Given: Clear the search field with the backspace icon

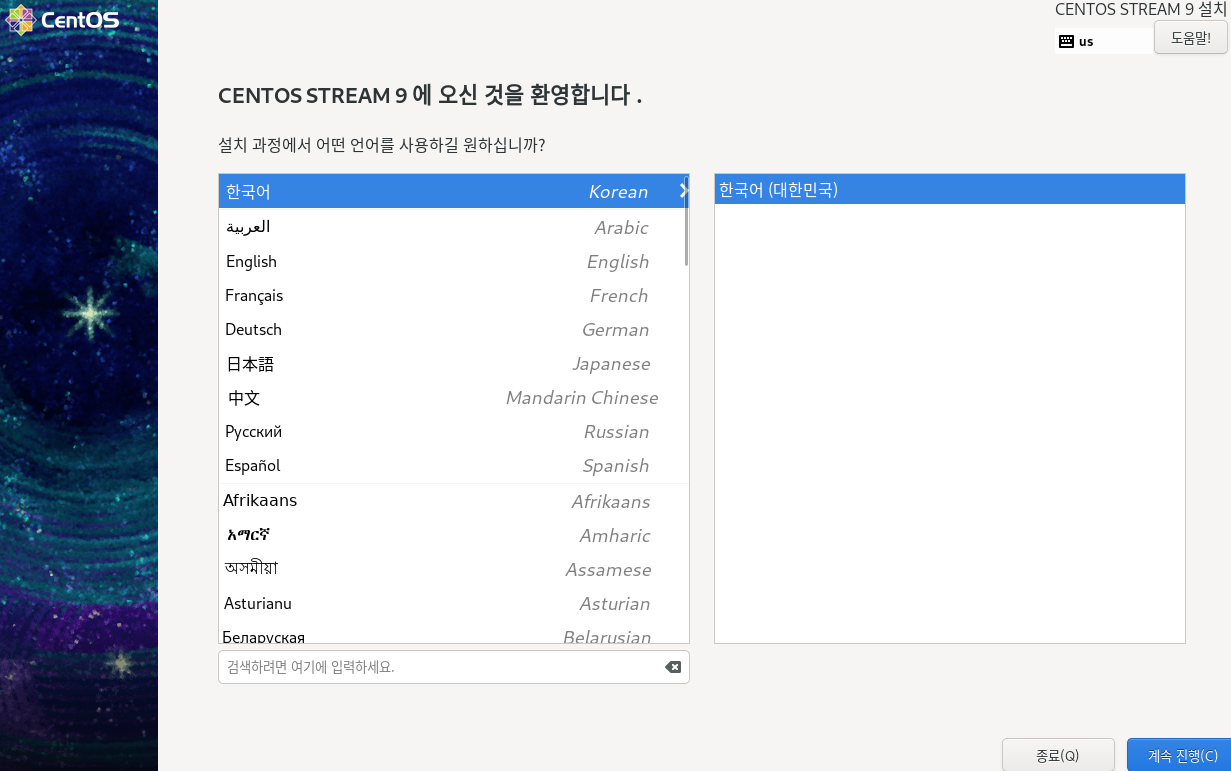Looking at the screenshot, I should pos(673,667).
